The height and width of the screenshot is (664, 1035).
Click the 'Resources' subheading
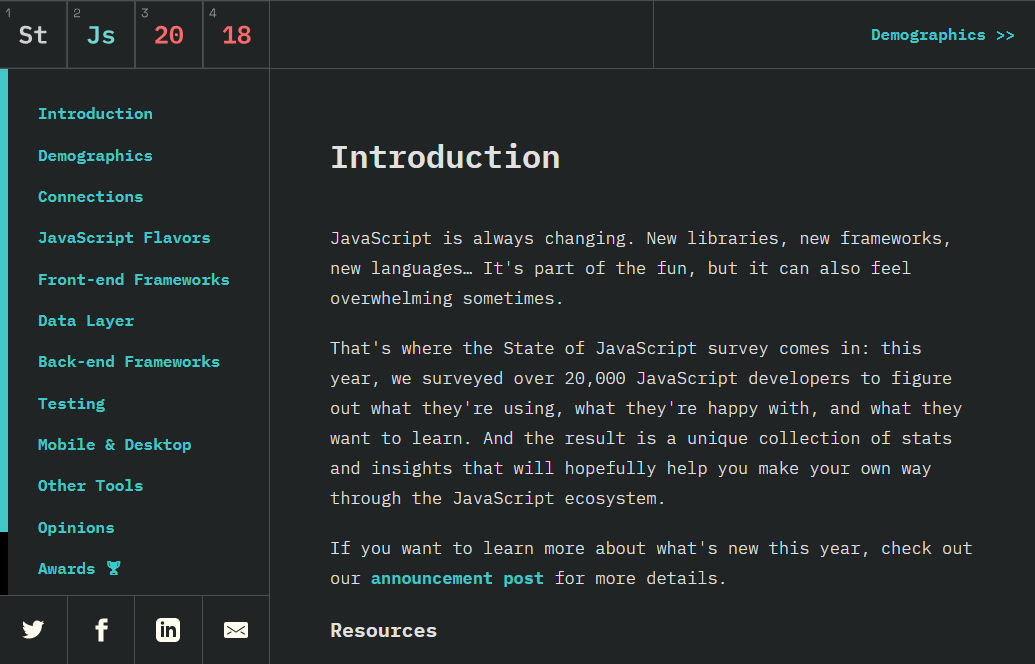384,630
